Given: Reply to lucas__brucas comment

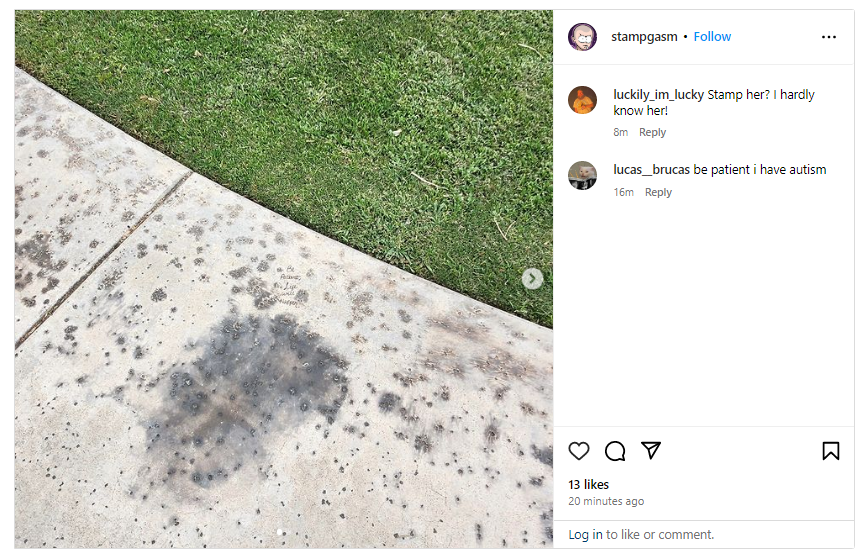Looking at the screenshot, I should (x=658, y=192).
